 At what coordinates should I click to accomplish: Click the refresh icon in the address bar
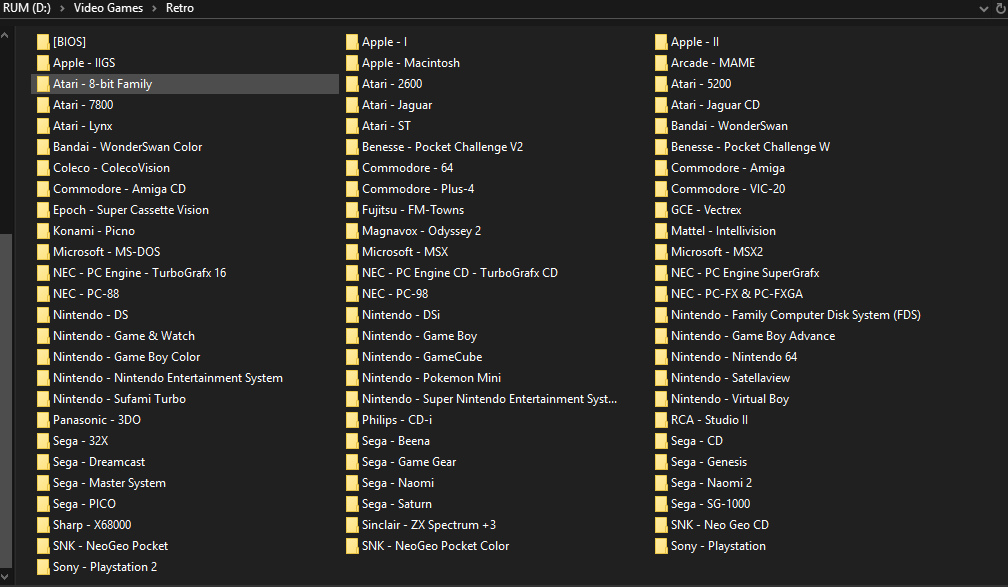tap(998, 9)
